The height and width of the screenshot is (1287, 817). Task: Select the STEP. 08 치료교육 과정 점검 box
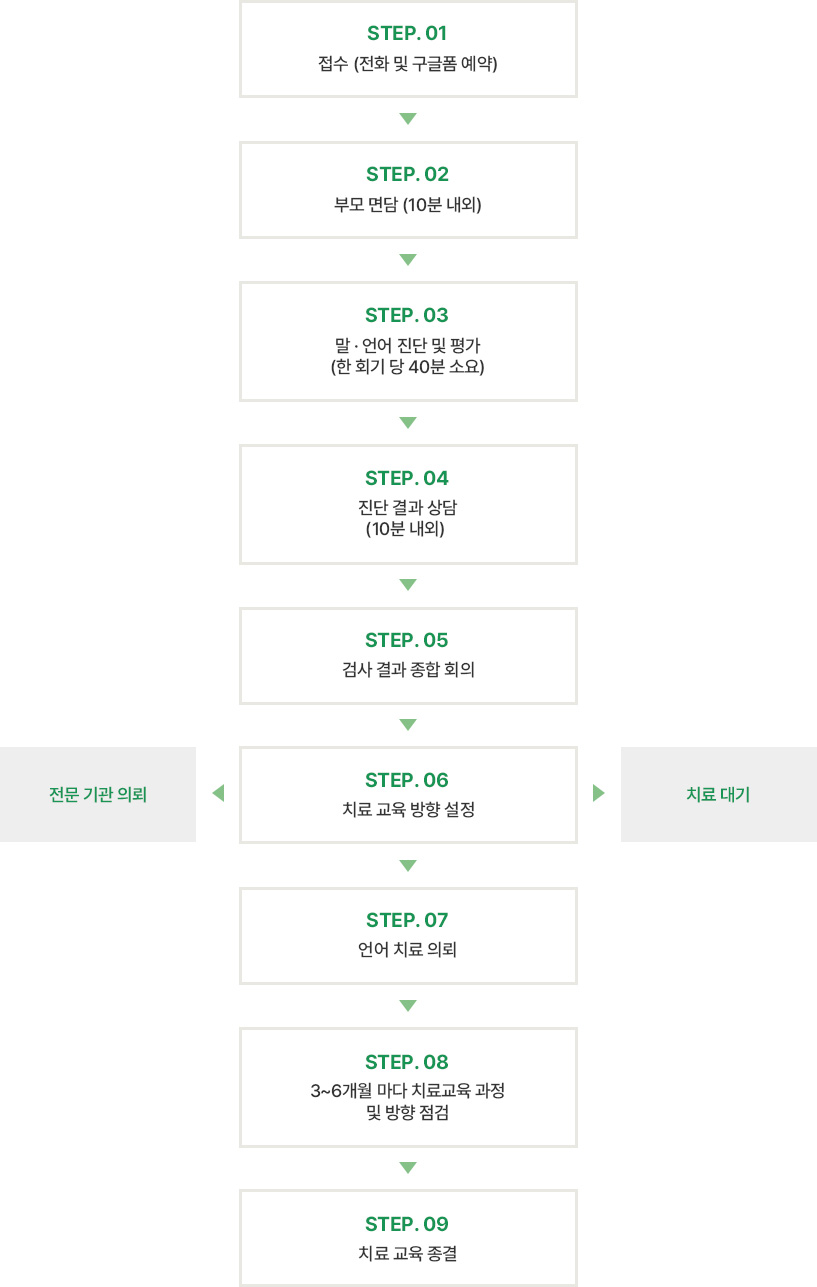click(408, 1087)
